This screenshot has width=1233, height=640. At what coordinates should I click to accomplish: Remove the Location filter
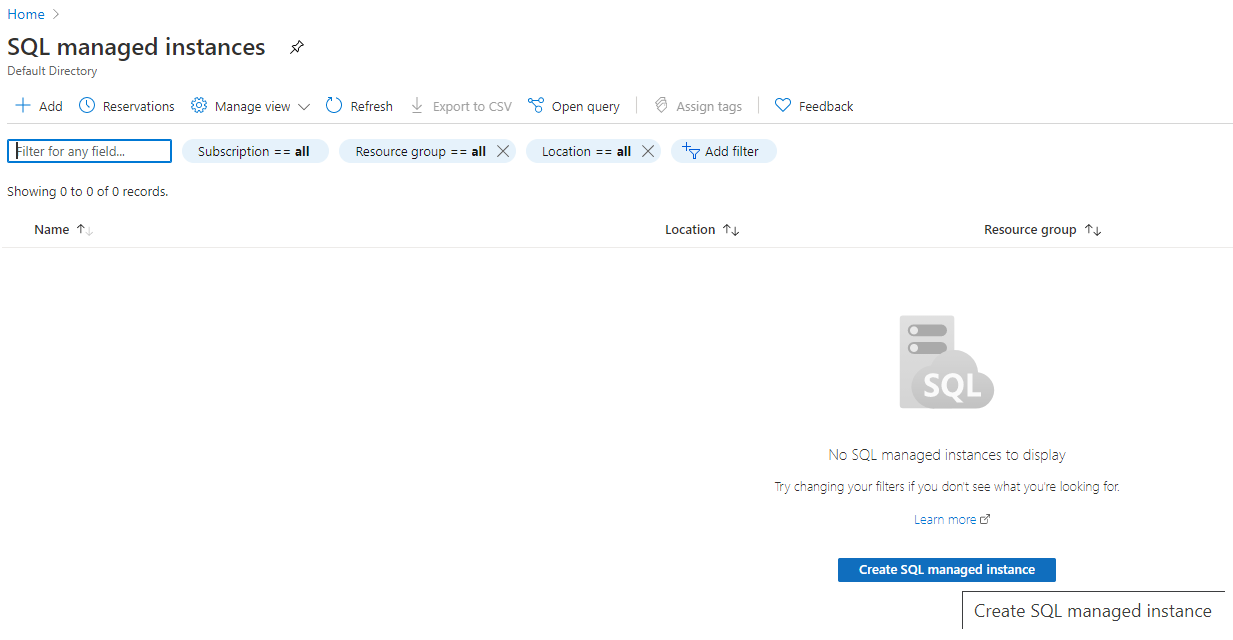(x=648, y=151)
